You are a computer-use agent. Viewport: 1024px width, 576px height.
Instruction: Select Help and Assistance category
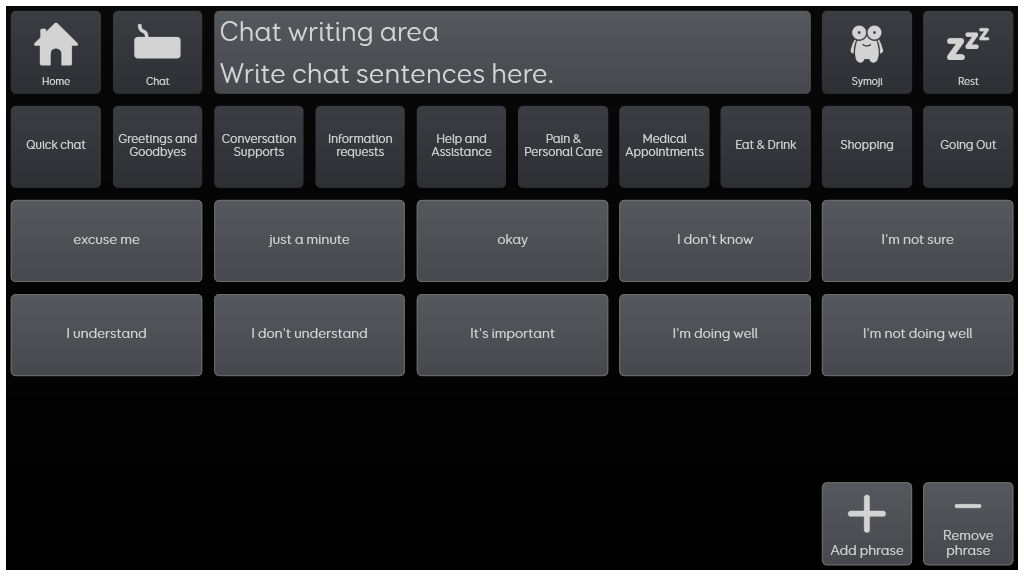(x=462, y=146)
